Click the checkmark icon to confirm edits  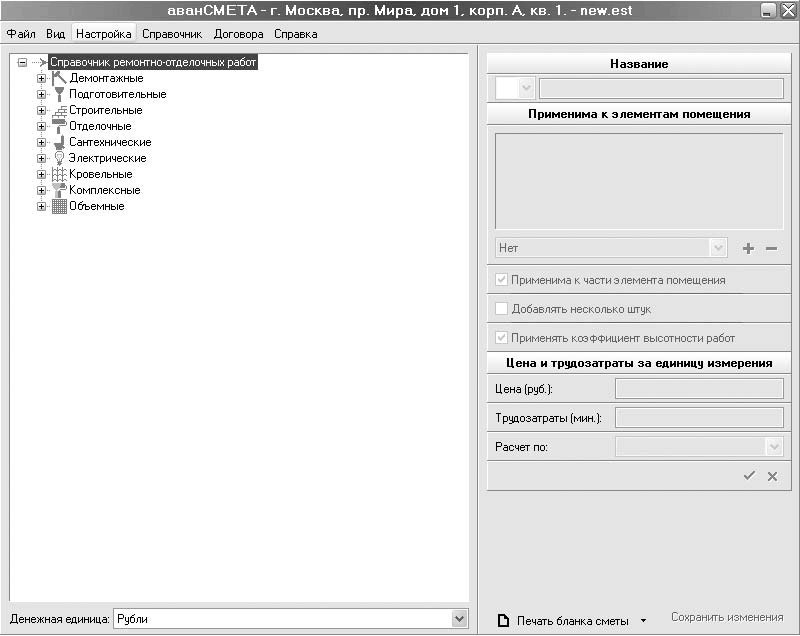point(749,476)
